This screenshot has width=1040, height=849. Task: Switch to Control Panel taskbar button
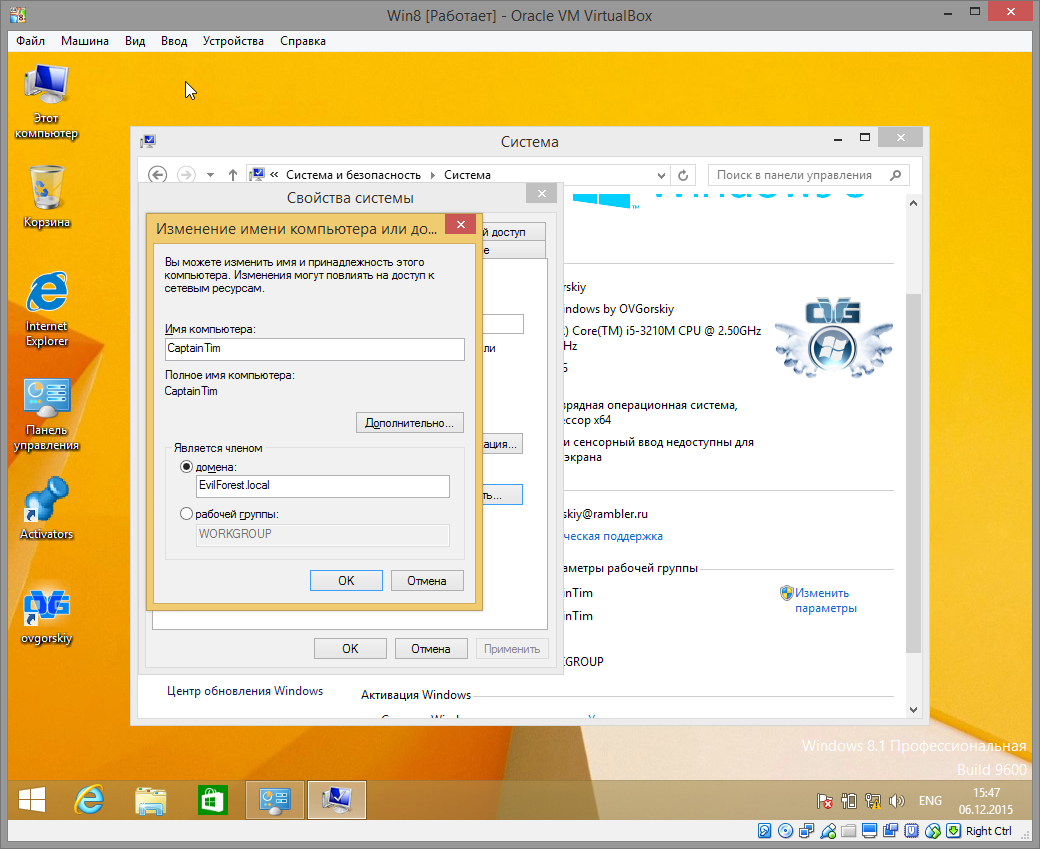(x=275, y=800)
